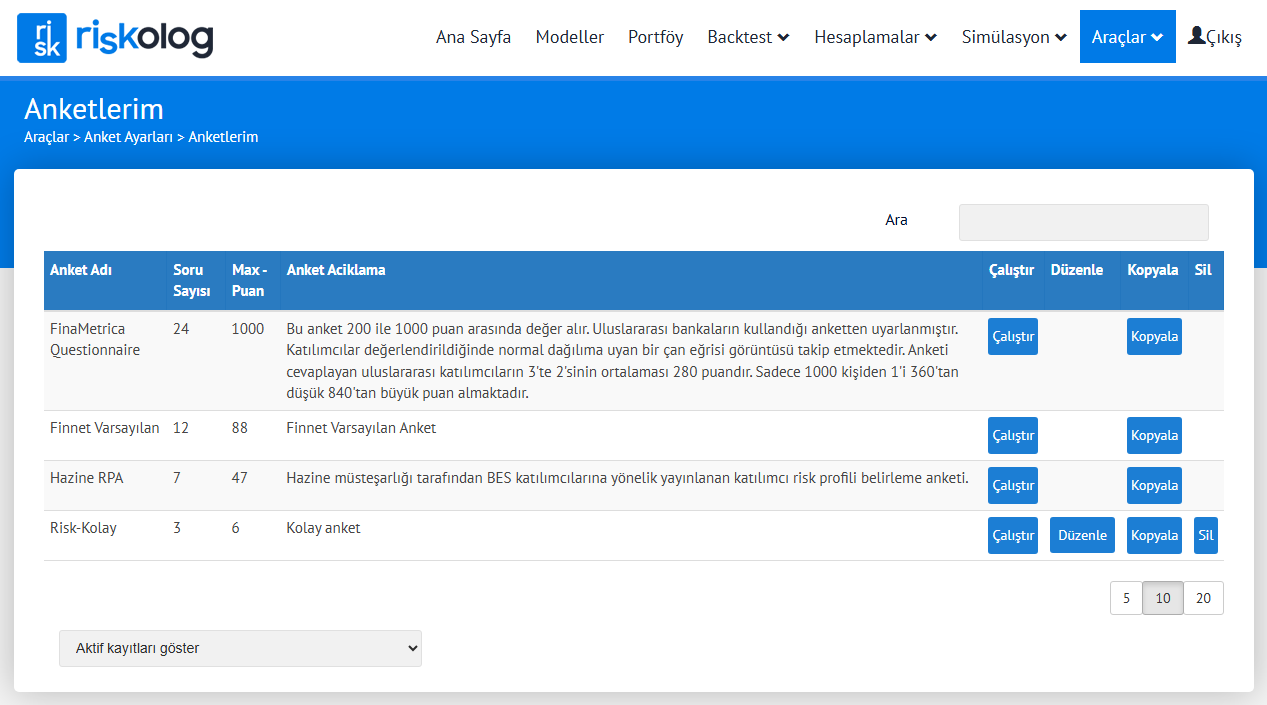Image resolution: width=1267 pixels, height=705 pixels.
Task: Click question count value 24
Action: pos(181,328)
